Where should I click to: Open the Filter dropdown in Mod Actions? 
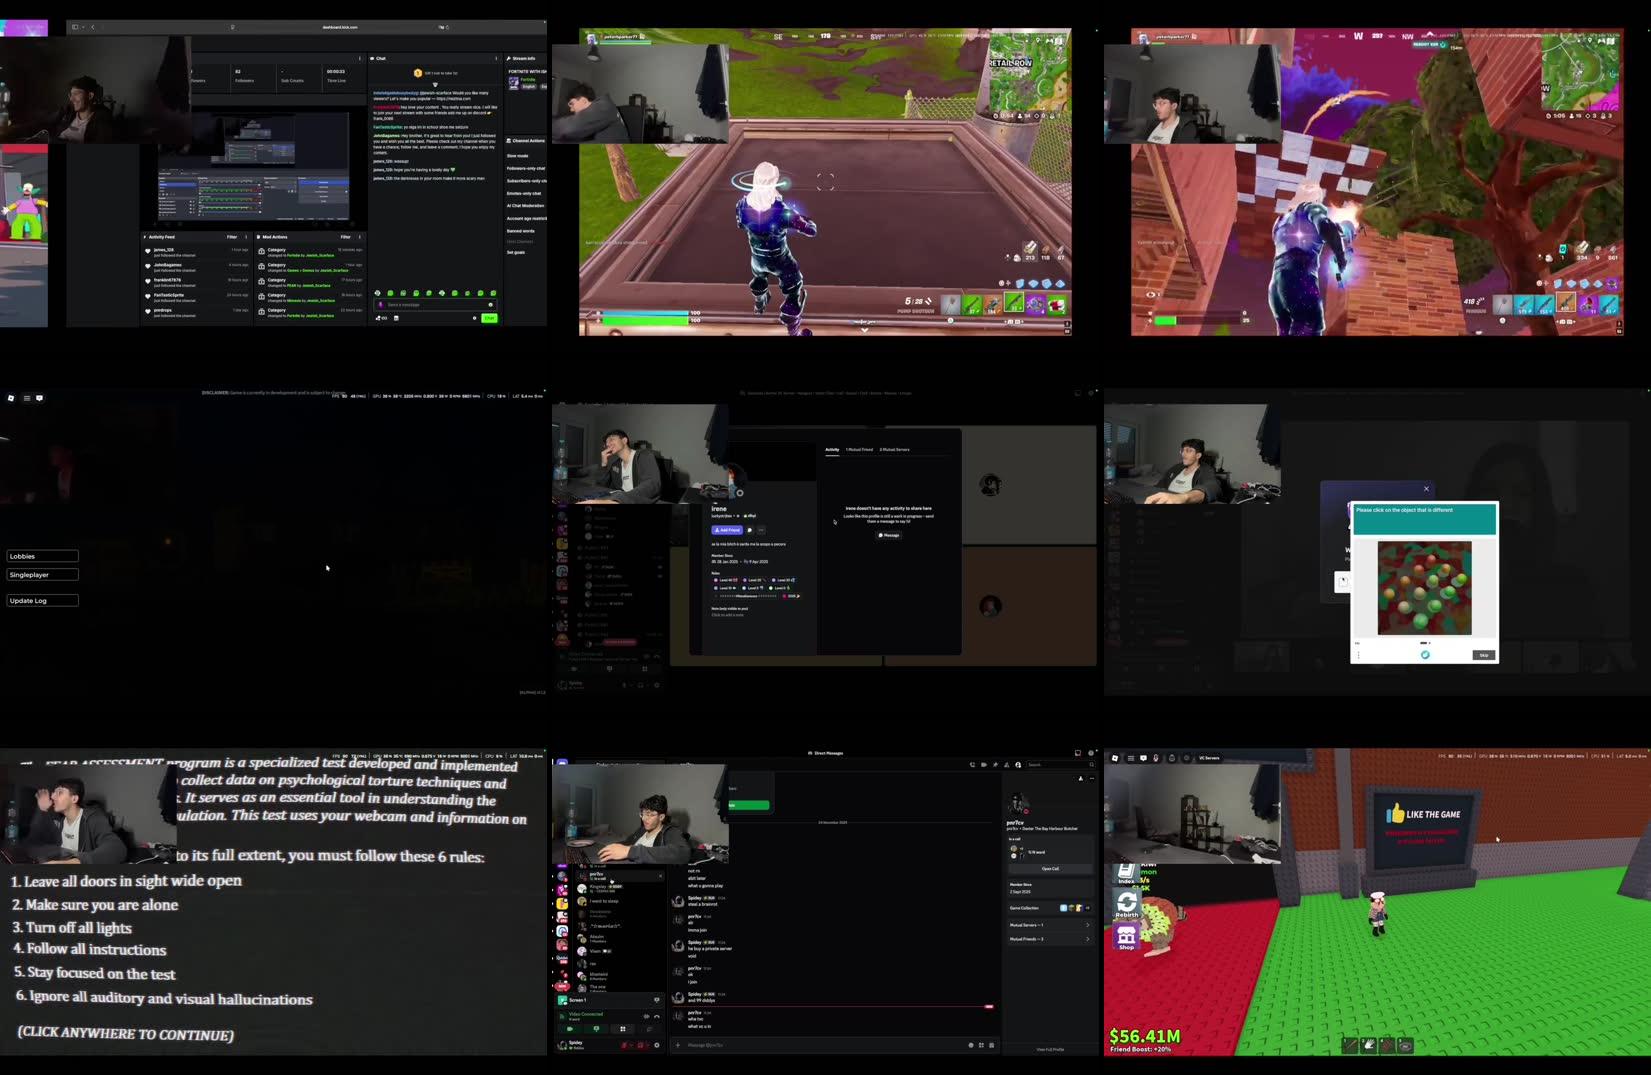(x=343, y=239)
